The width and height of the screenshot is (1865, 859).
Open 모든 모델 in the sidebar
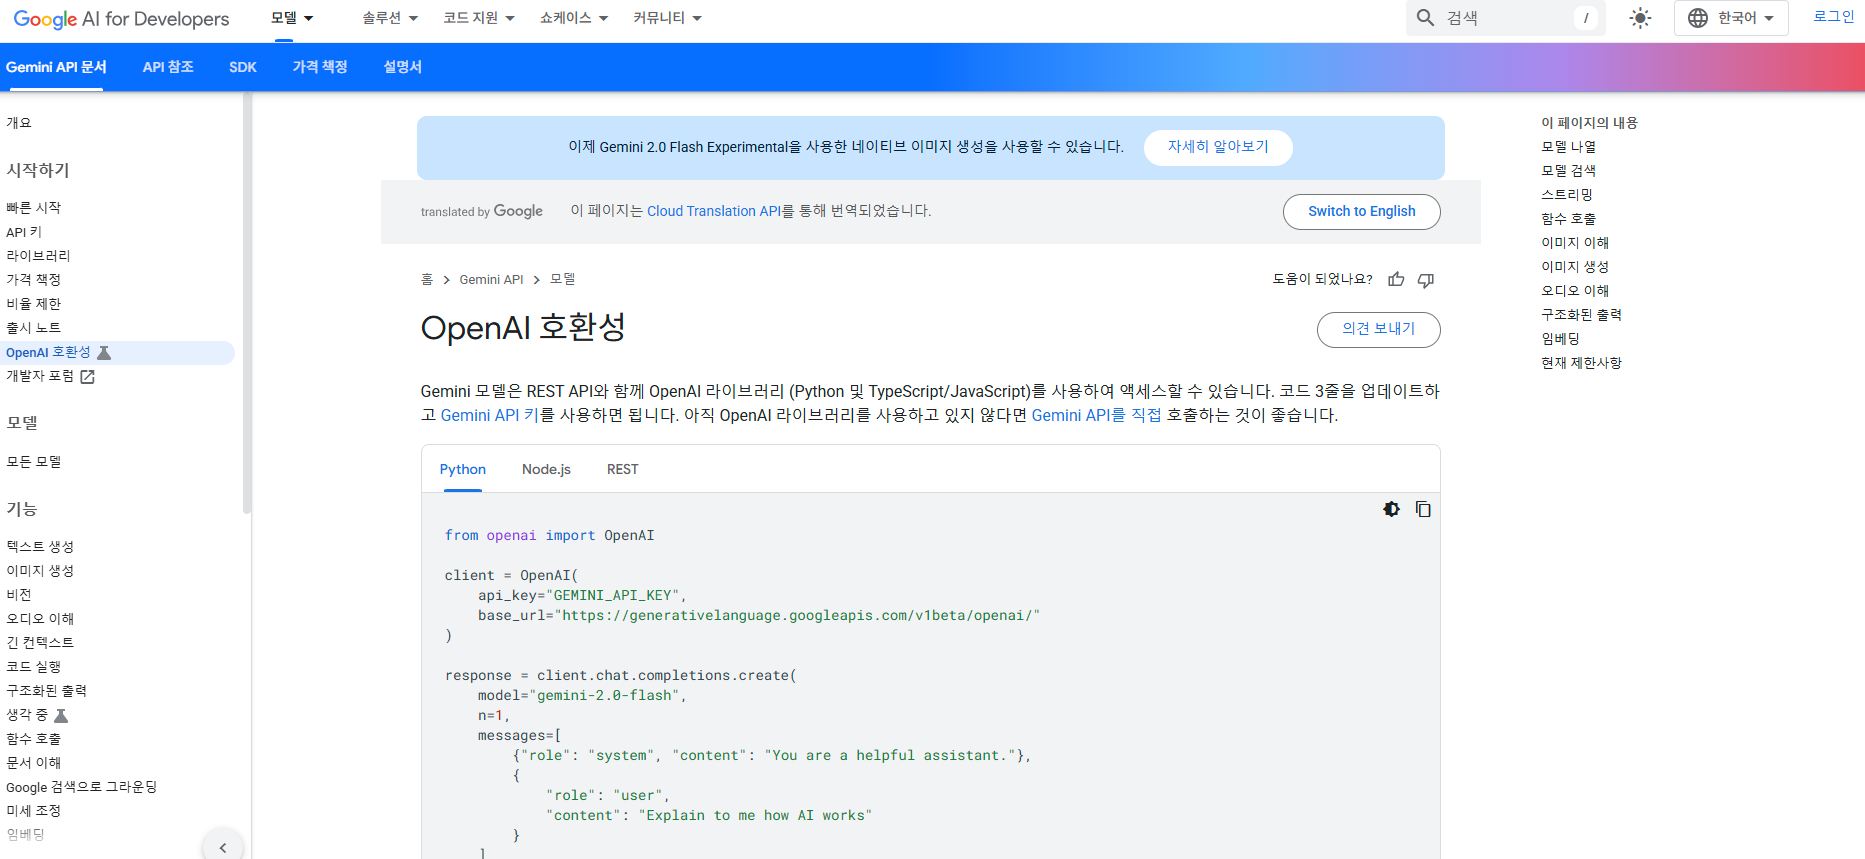(x=34, y=462)
